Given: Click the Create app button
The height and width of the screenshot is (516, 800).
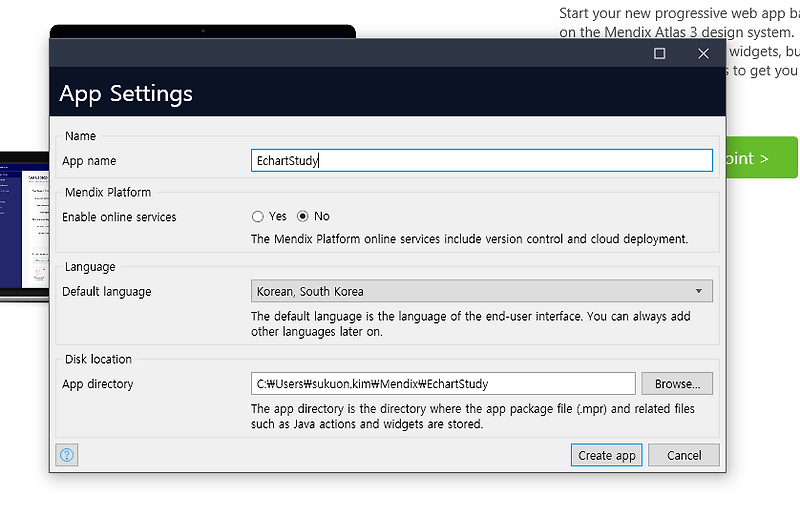Looking at the screenshot, I should 606,455.
